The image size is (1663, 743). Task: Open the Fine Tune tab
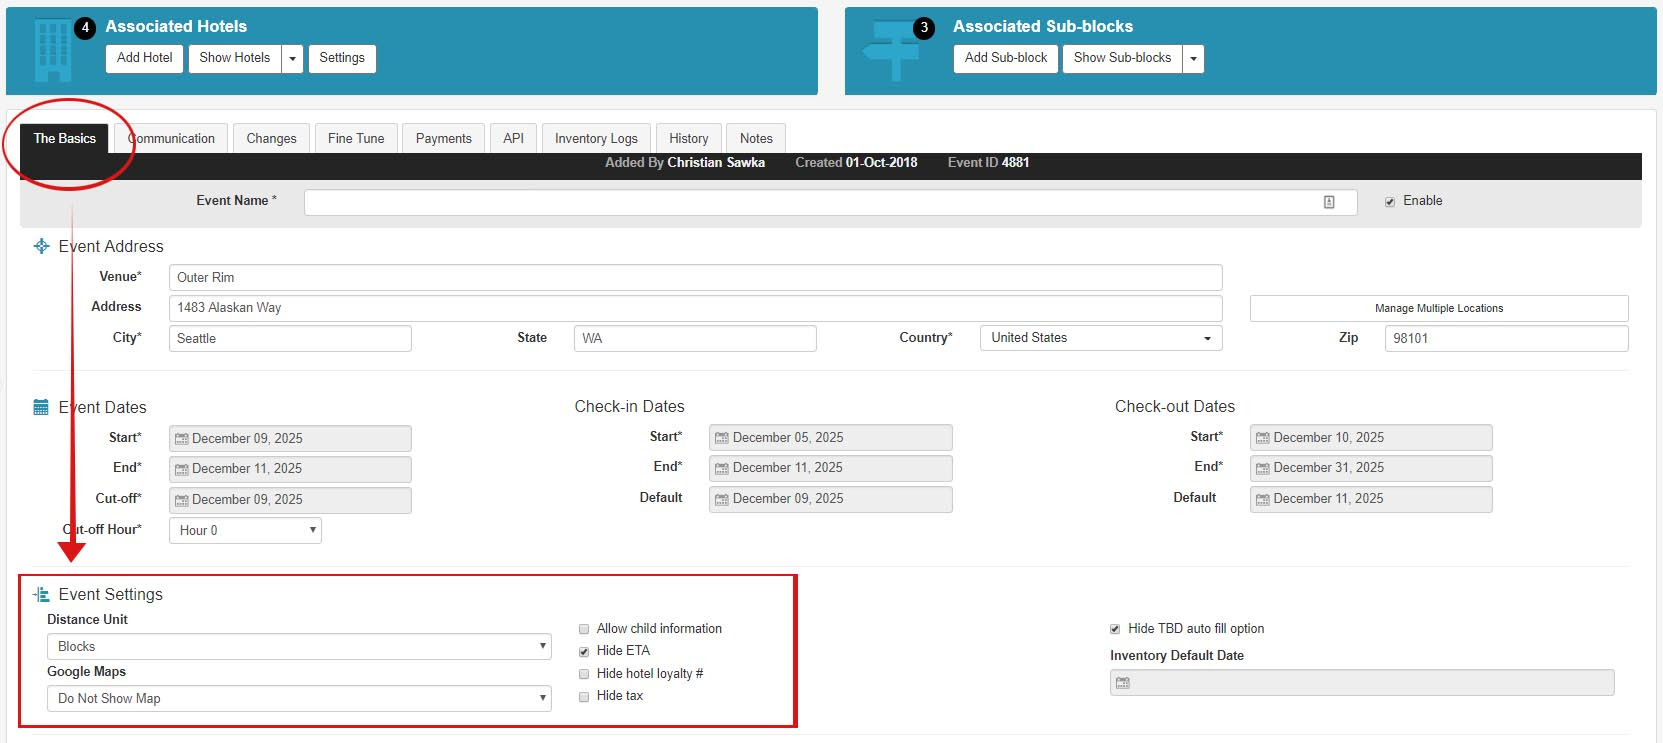tap(356, 138)
